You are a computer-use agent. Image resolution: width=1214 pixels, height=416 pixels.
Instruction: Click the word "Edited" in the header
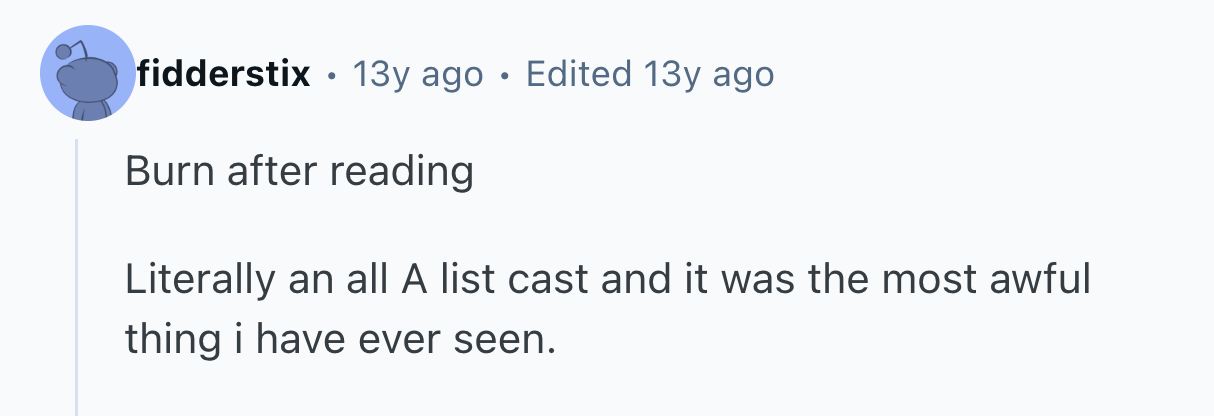pyautogui.click(x=578, y=74)
